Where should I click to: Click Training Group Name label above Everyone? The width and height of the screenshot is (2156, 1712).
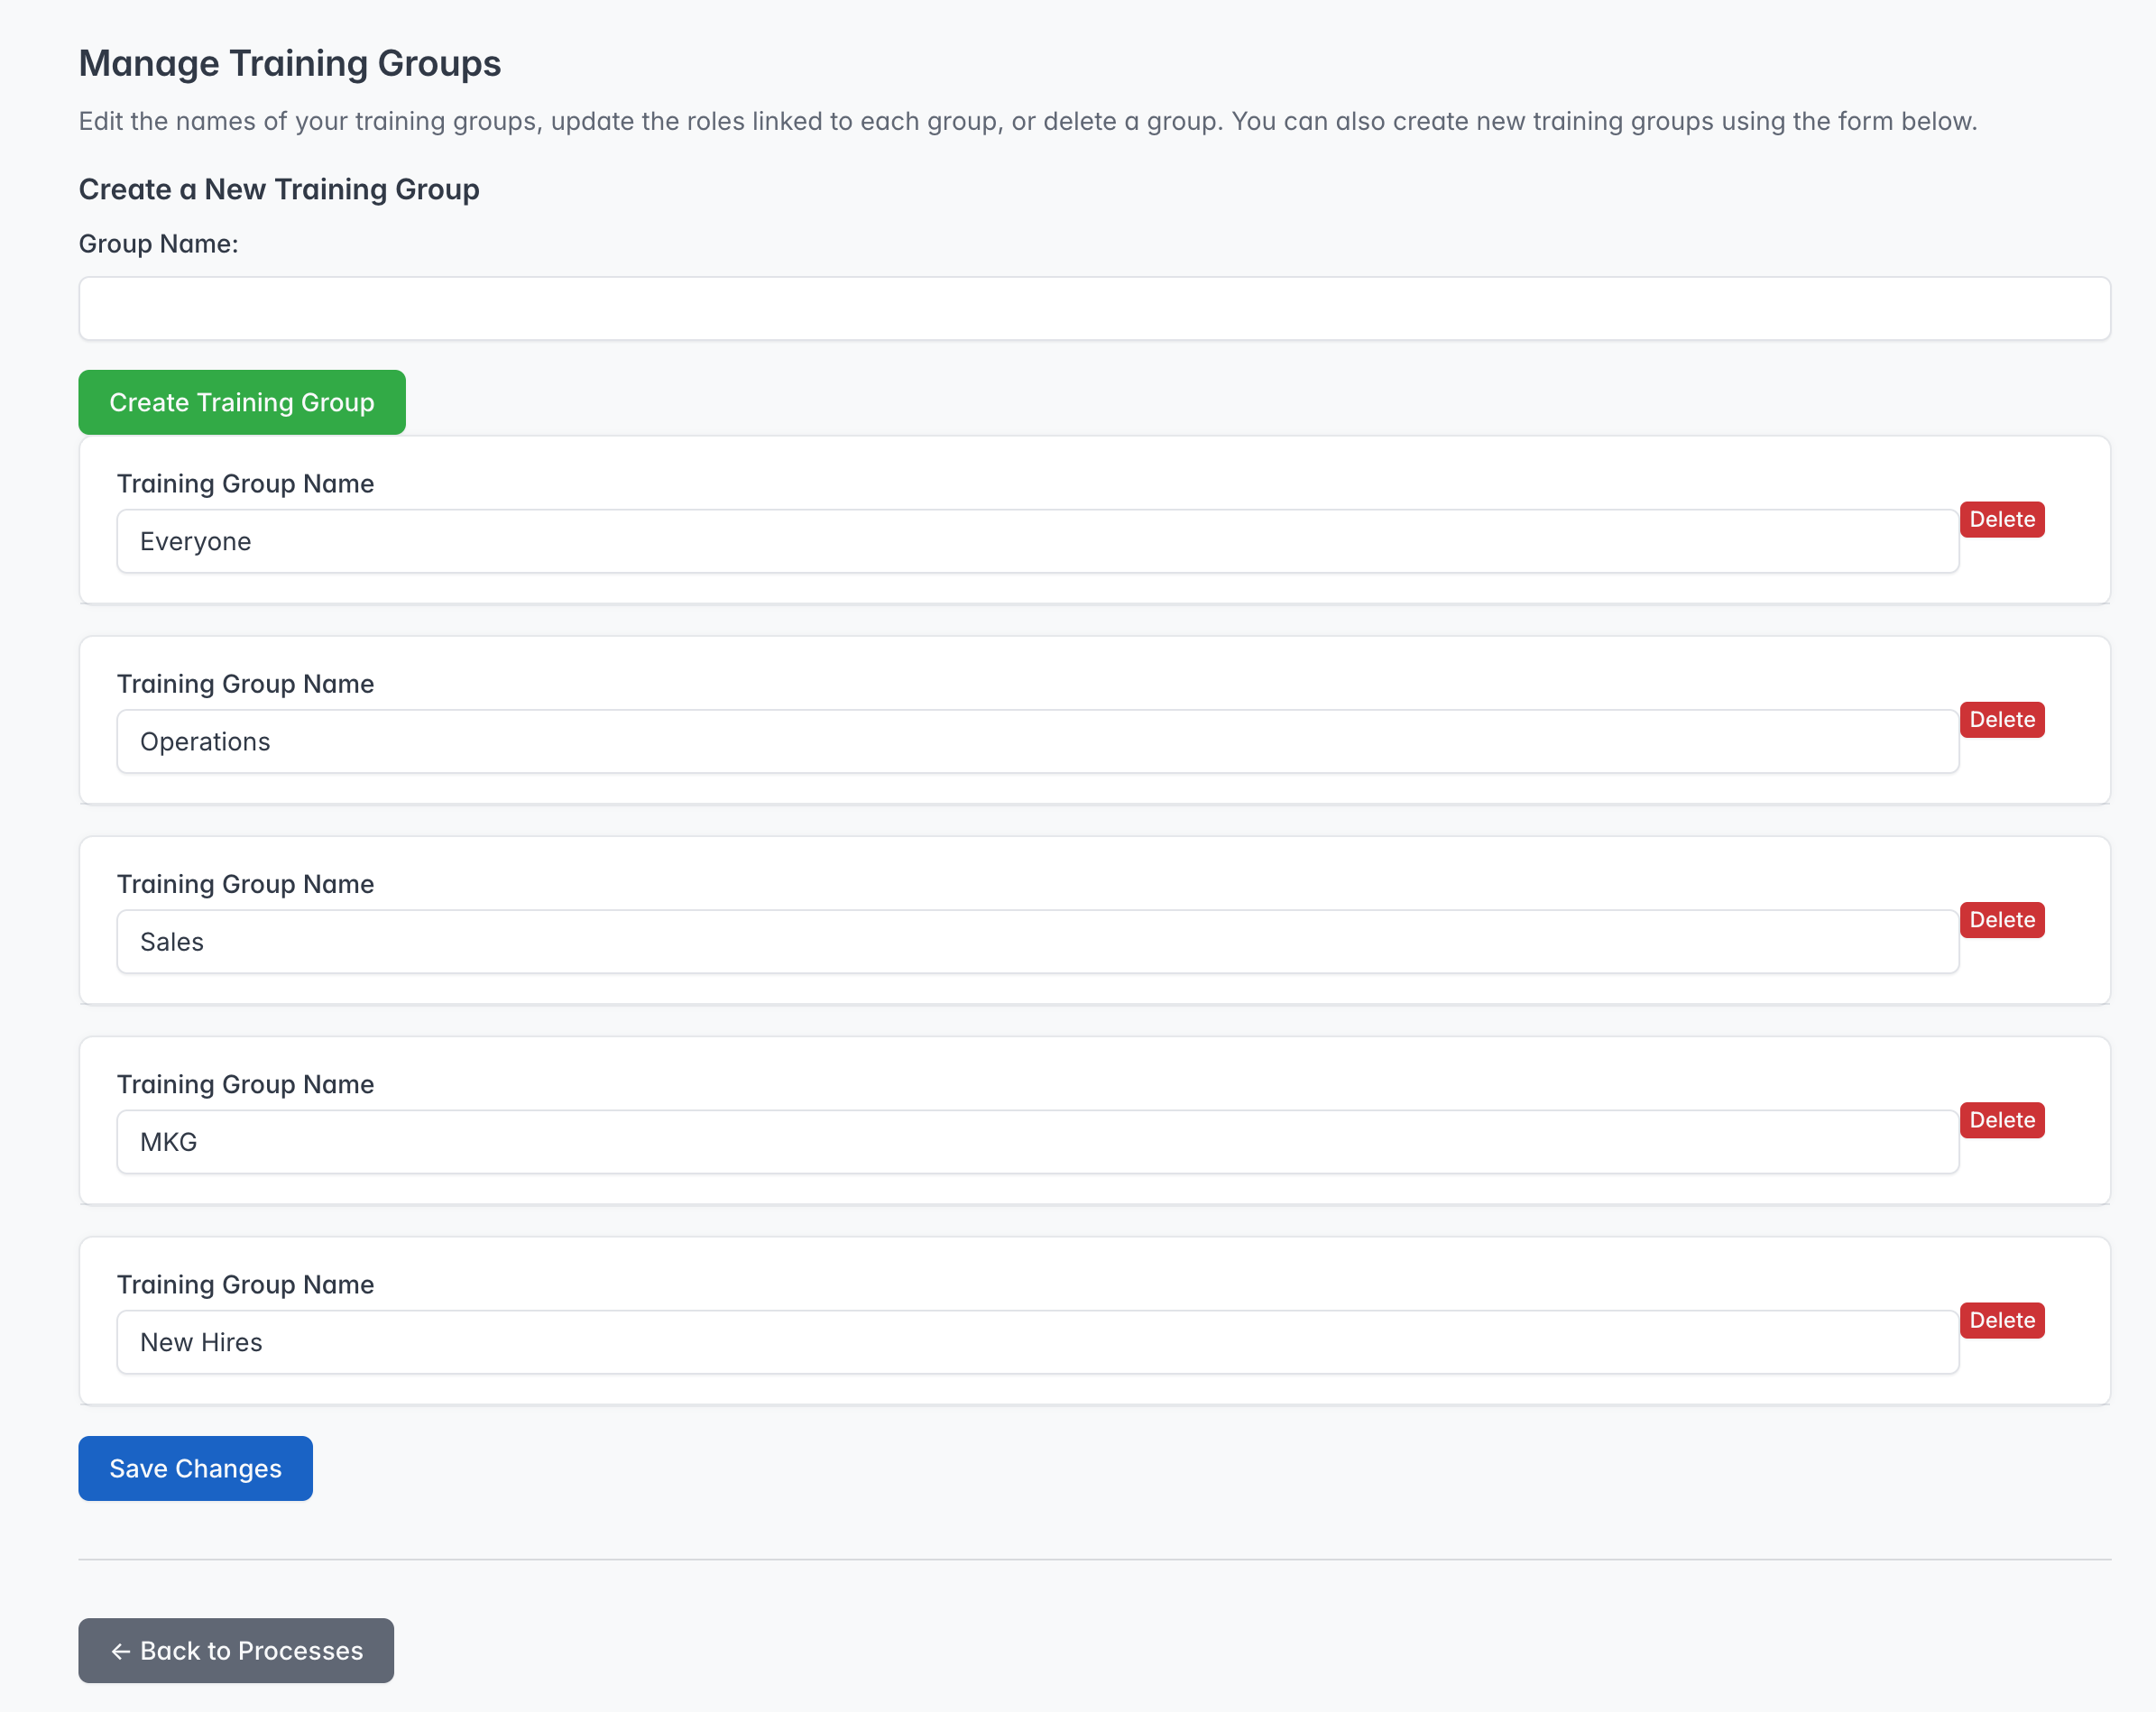245,484
